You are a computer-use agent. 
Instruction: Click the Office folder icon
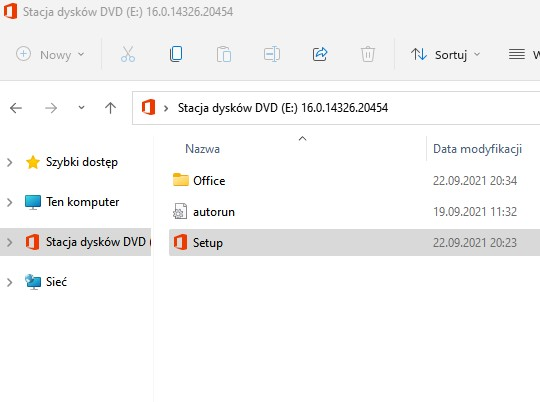(x=180, y=179)
